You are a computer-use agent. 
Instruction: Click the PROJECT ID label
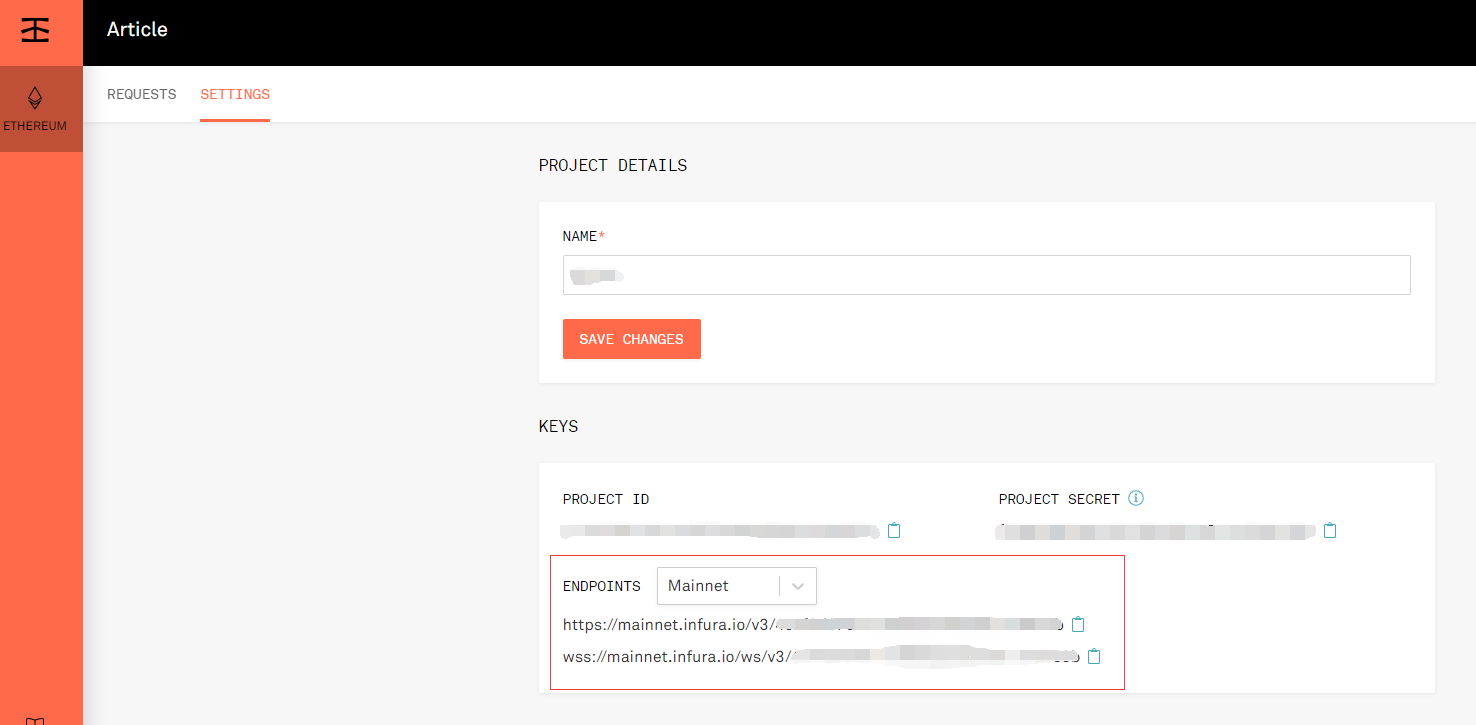point(606,499)
